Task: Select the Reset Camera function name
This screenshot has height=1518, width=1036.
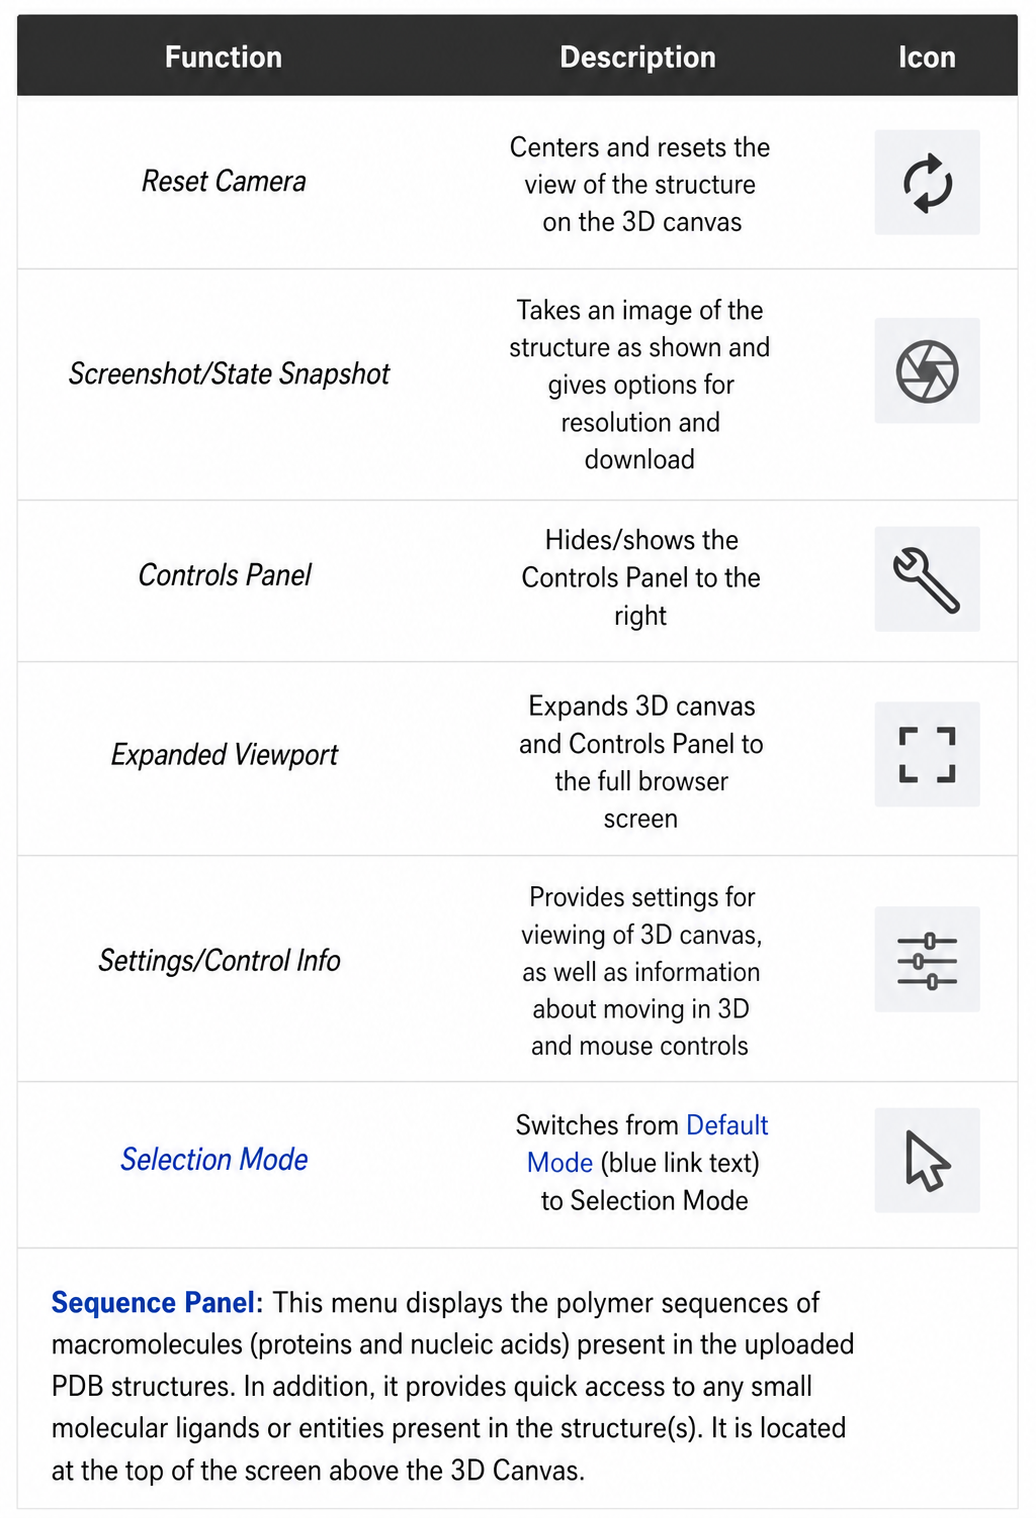Action: (x=224, y=181)
